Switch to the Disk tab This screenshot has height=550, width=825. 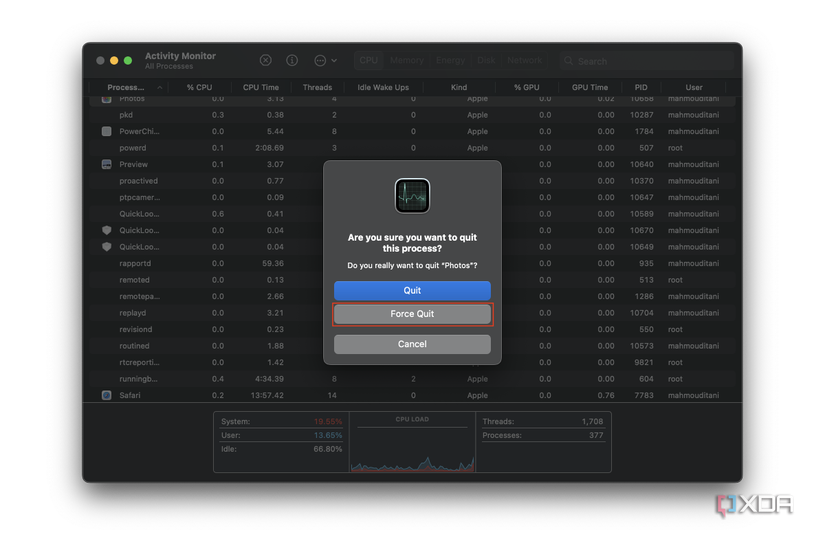[x=486, y=61]
